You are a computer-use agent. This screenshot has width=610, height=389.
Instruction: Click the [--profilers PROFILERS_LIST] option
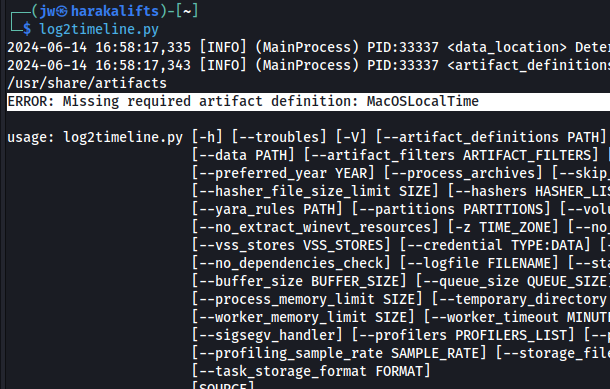[463, 335]
